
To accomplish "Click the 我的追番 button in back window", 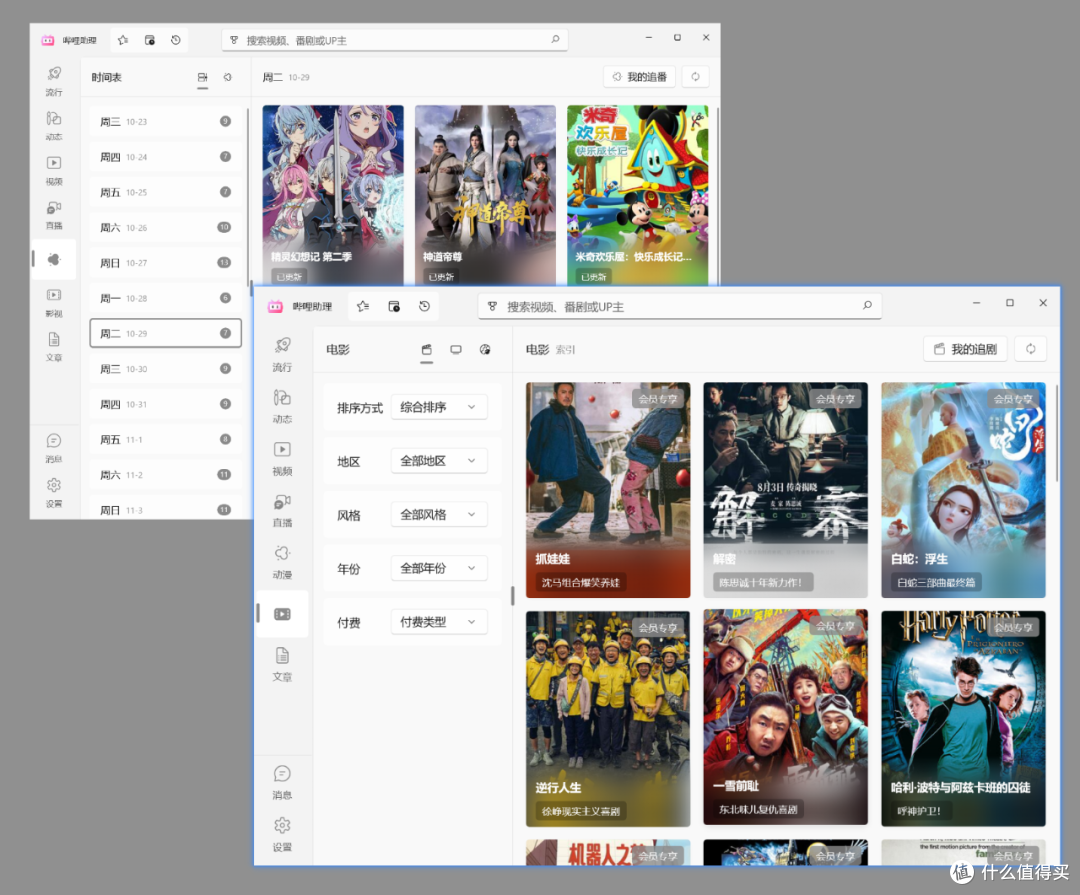I will (640, 76).
